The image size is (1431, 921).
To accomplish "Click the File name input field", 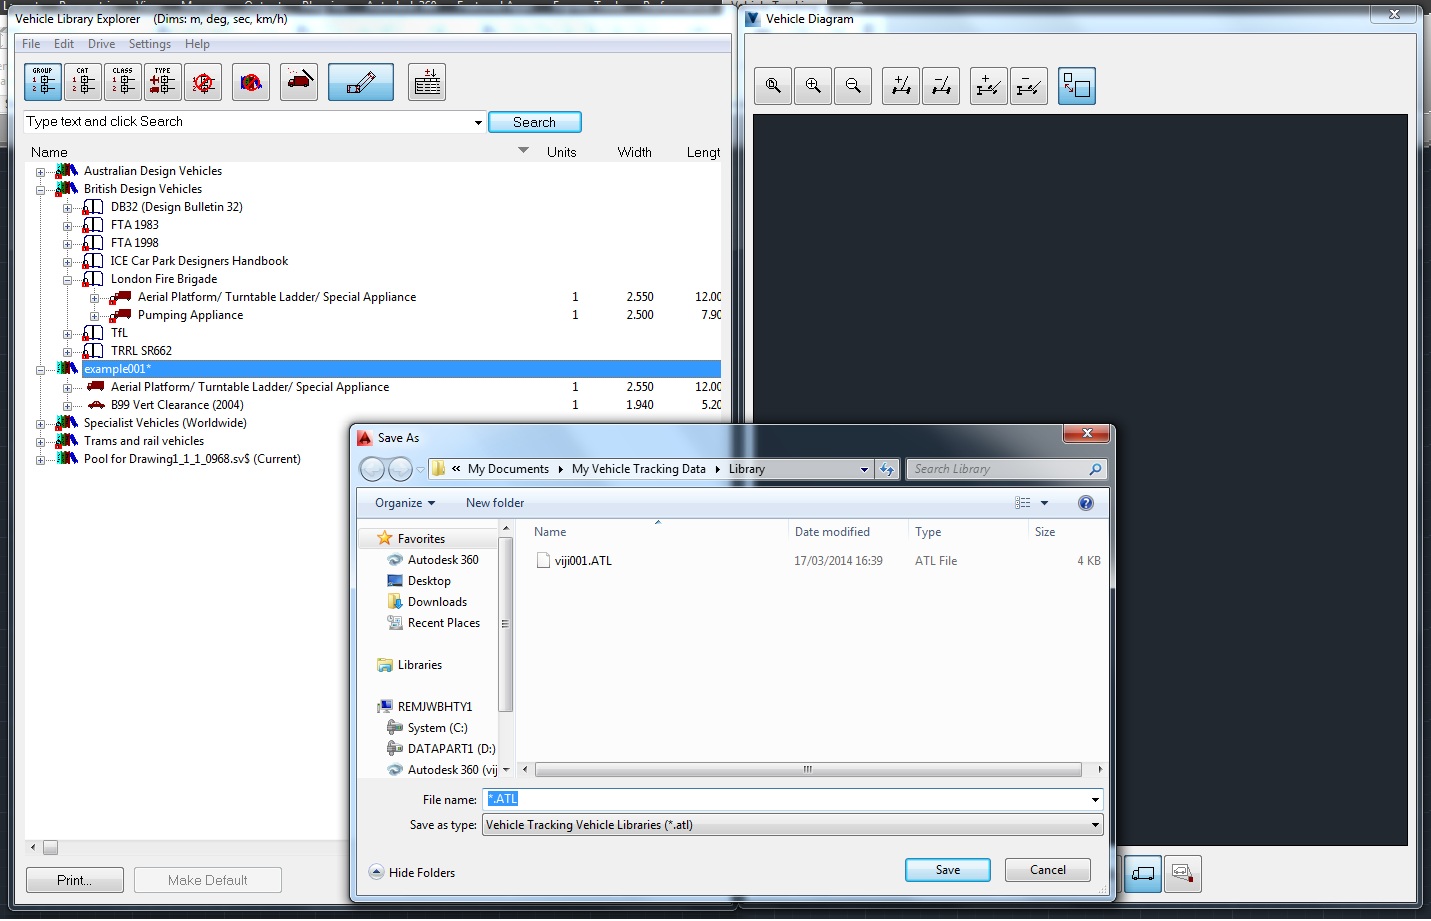I will 787,799.
